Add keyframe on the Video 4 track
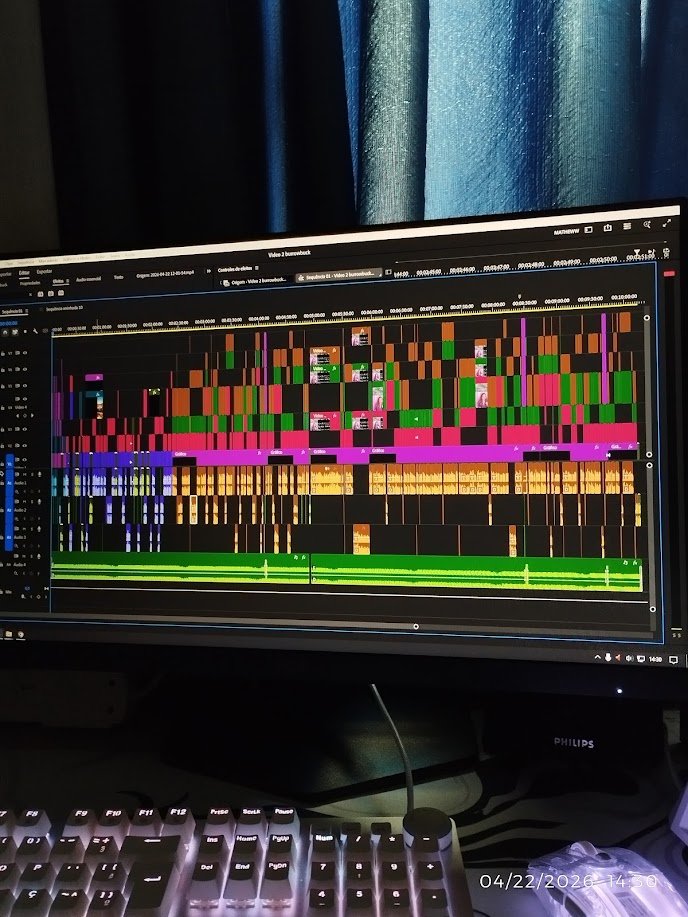Screen dimensions: 688x917 (25, 416)
